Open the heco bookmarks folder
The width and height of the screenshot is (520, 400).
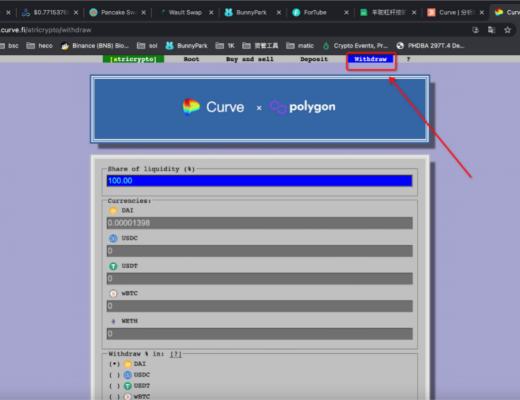tap(39, 46)
